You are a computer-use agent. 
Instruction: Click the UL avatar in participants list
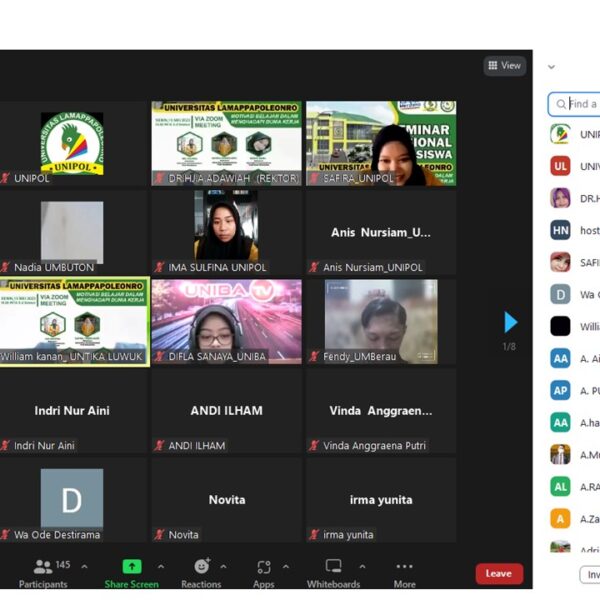[560, 166]
